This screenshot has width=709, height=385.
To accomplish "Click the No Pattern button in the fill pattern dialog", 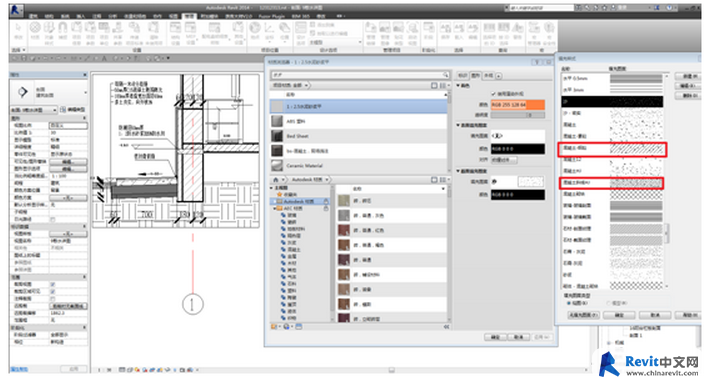I will [x=583, y=315].
